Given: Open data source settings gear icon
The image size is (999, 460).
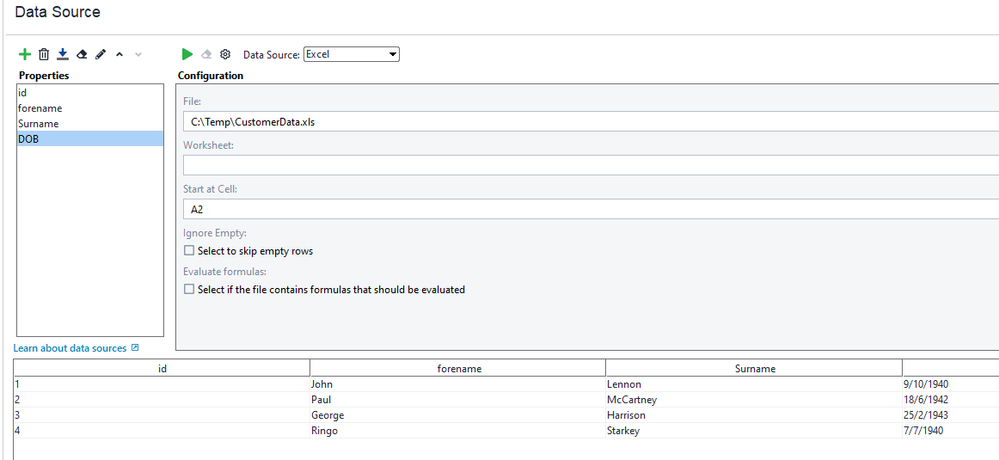Looking at the screenshot, I should 225,54.
